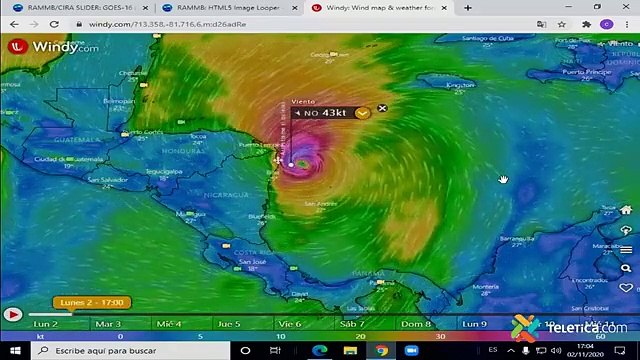Open the taskbar clock showing 17:04

click(585, 350)
